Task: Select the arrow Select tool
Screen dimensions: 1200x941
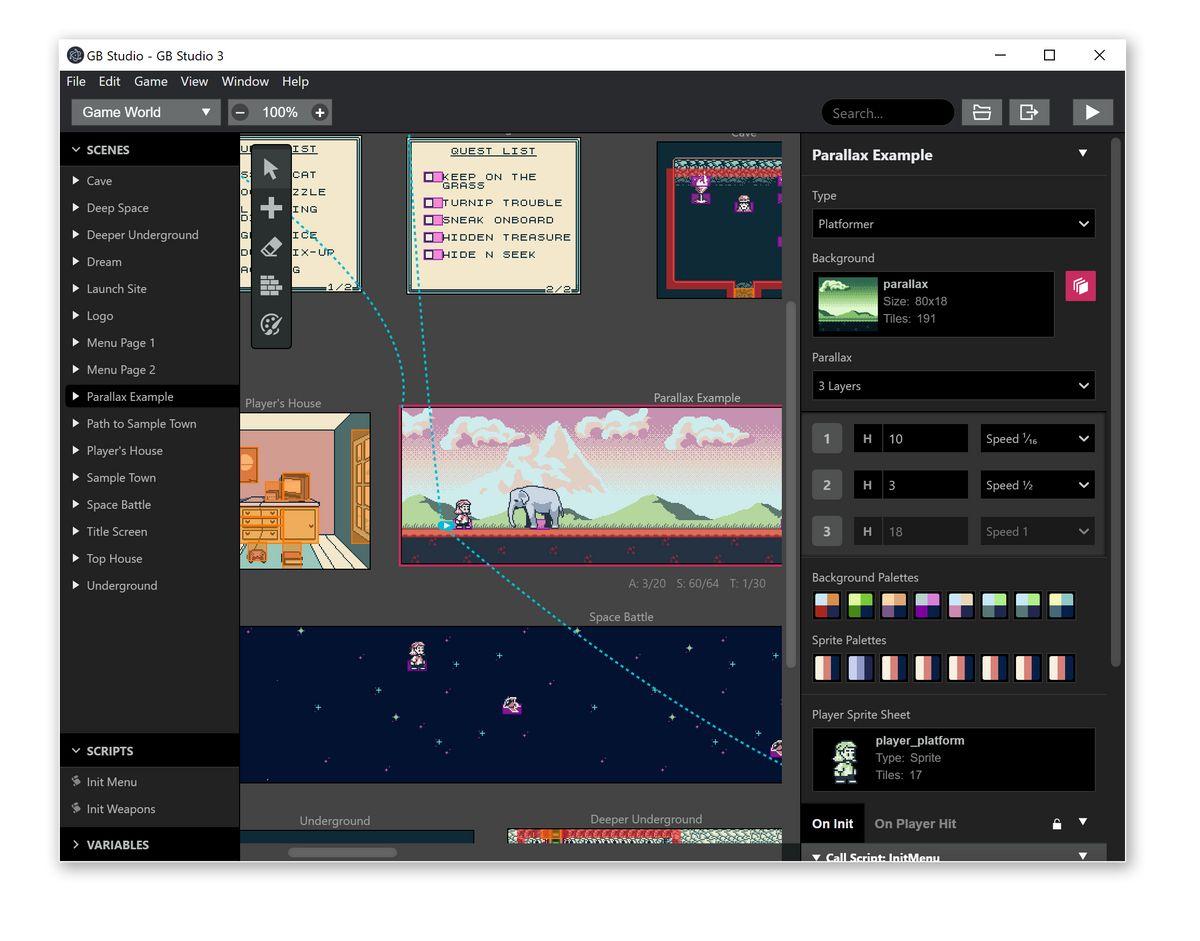Action: pos(271,169)
